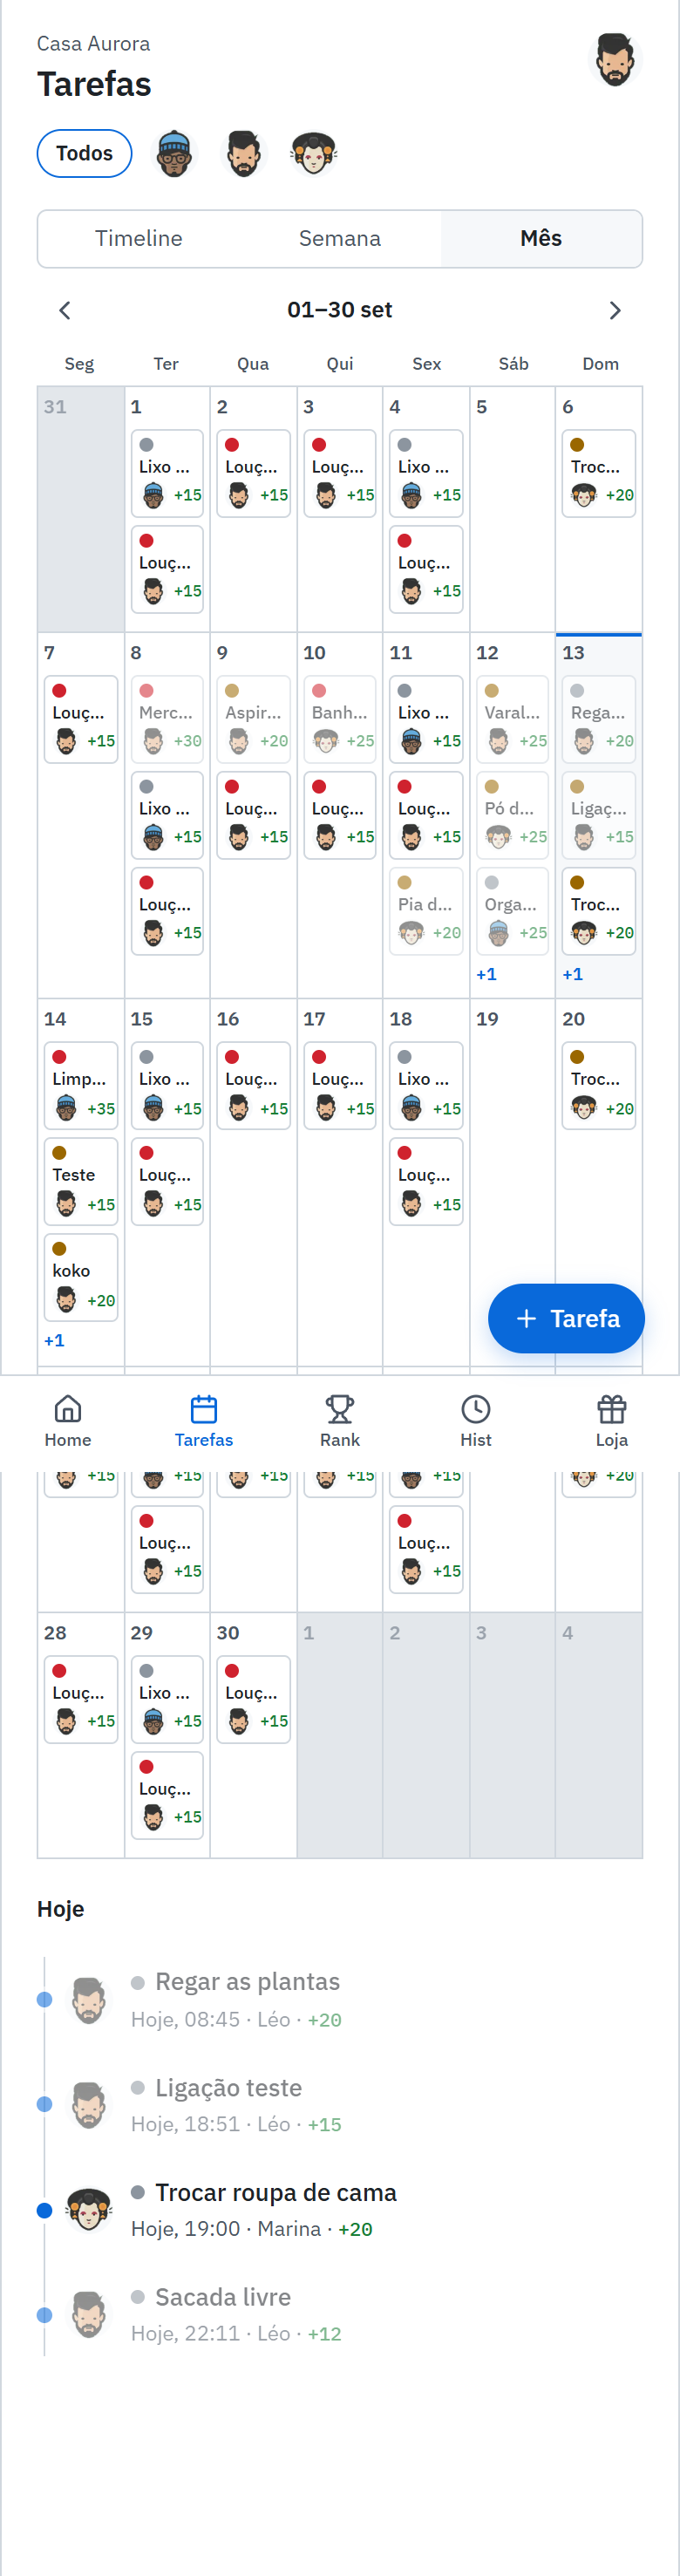Open profile avatar at top right
Viewport: 680px width, 2576px height.
[615, 61]
